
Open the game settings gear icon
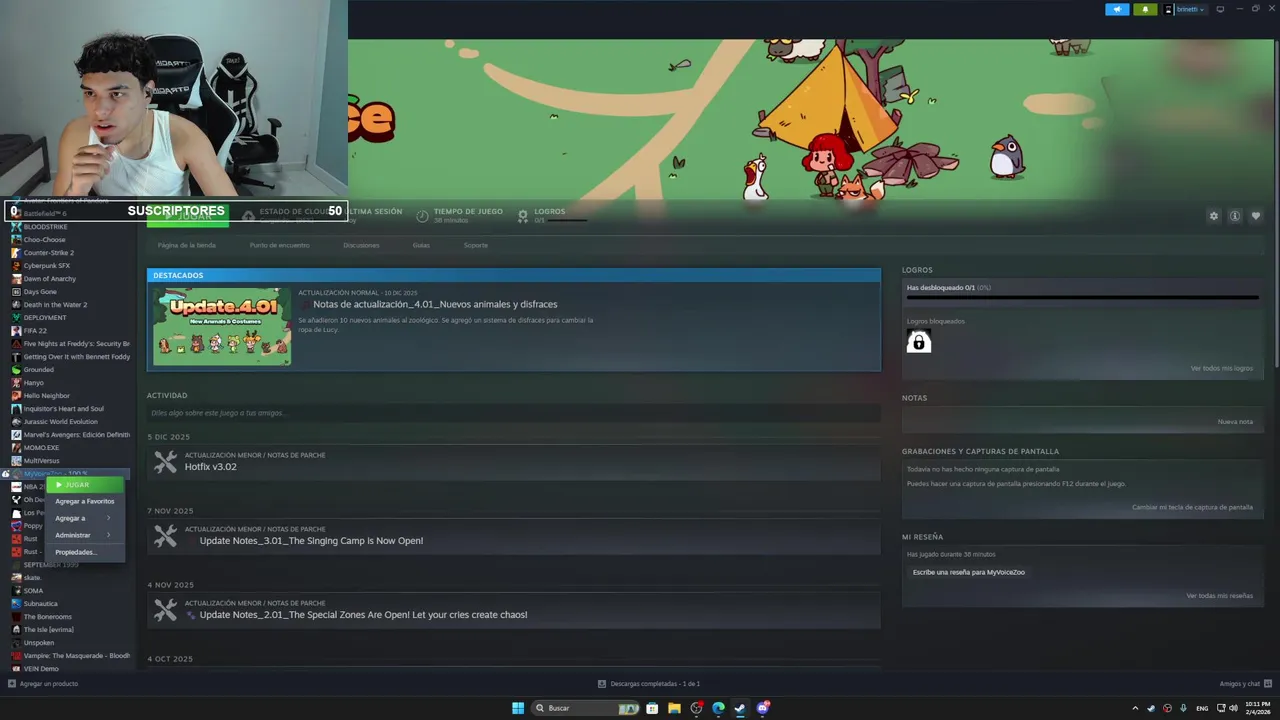point(1214,216)
